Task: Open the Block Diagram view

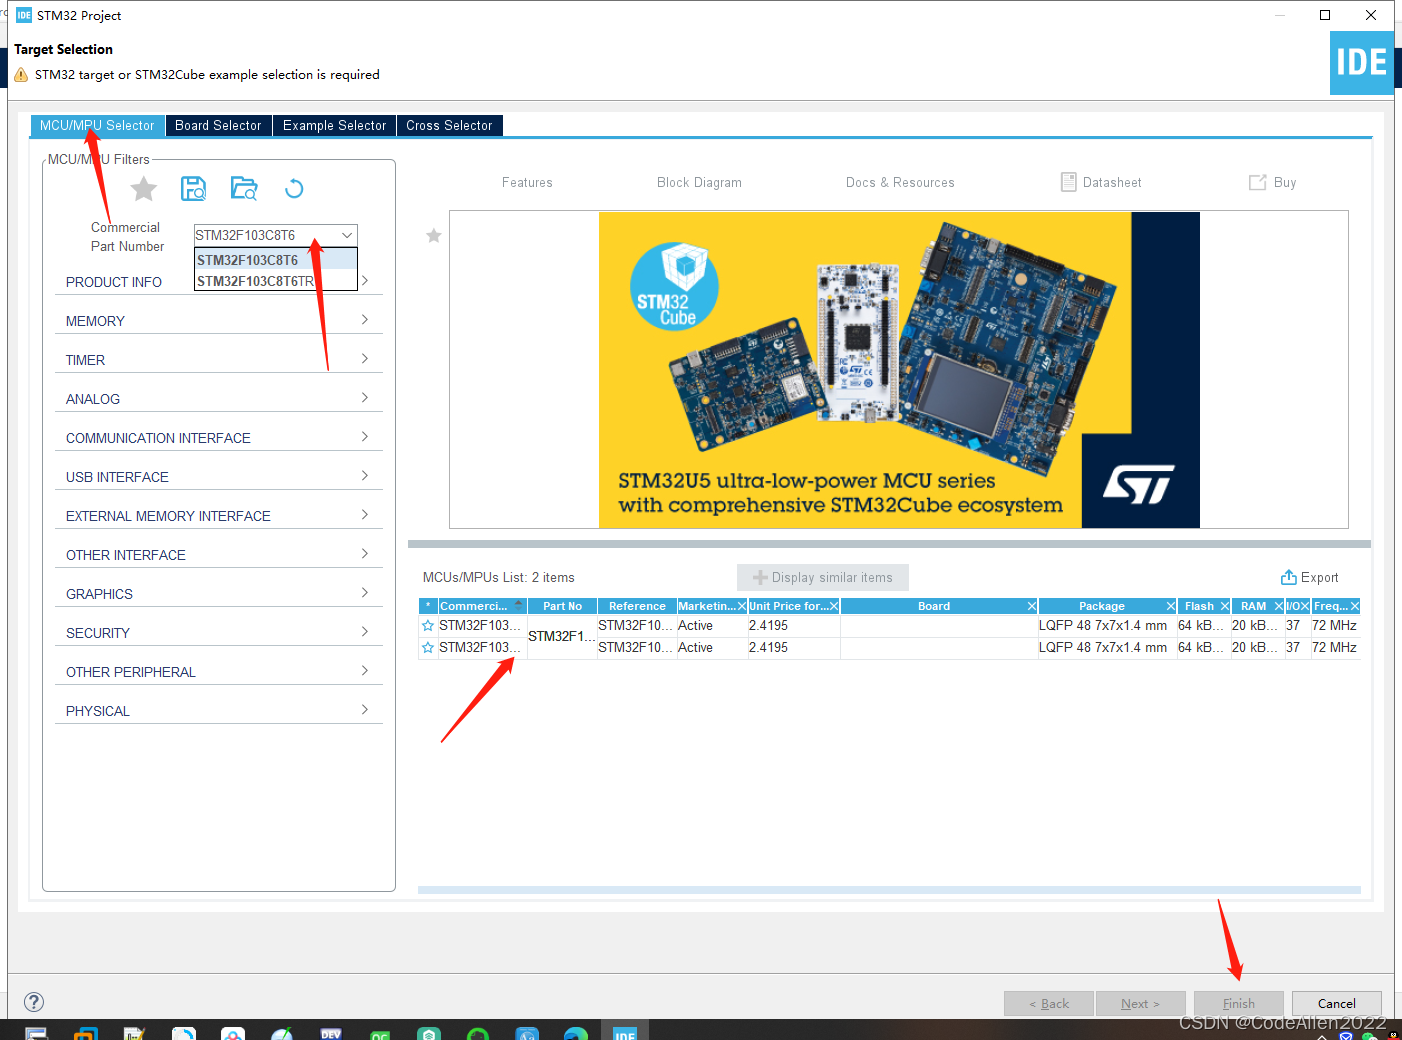Action: point(699,182)
